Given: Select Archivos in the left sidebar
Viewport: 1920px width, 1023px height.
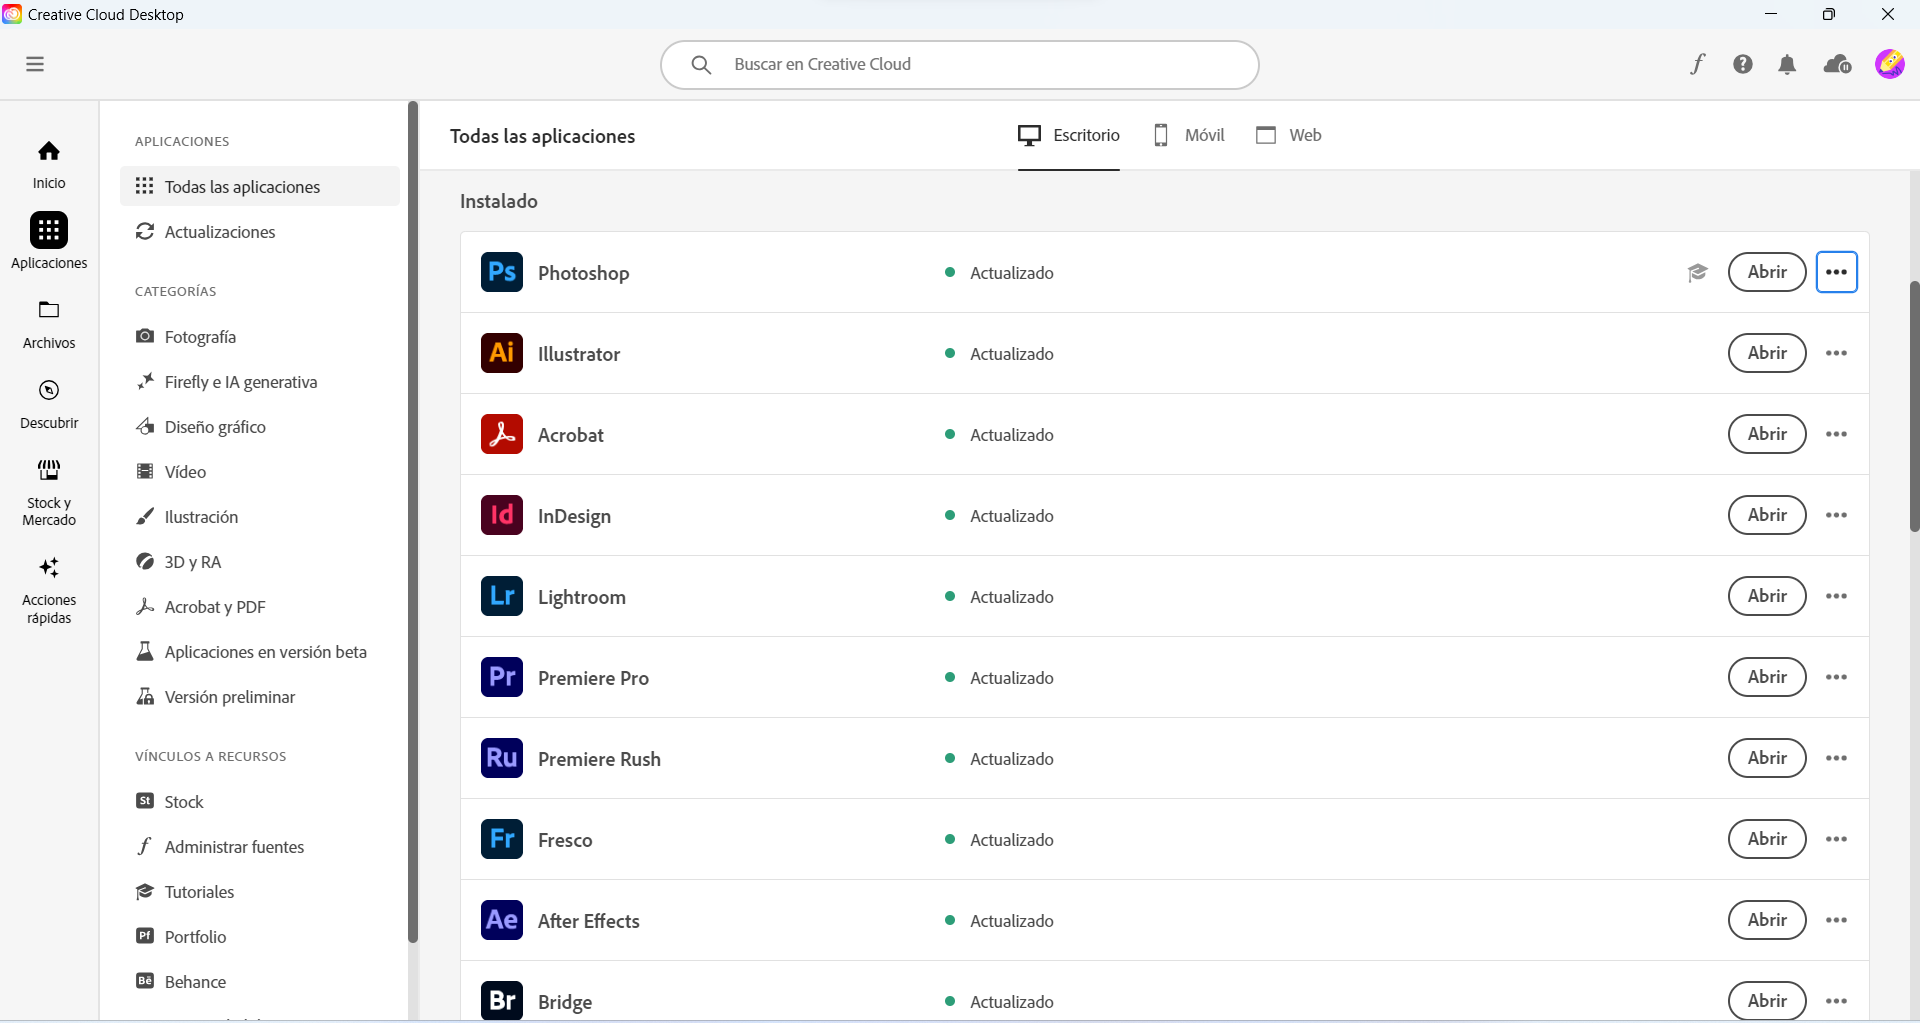Looking at the screenshot, I should [48, 322].
